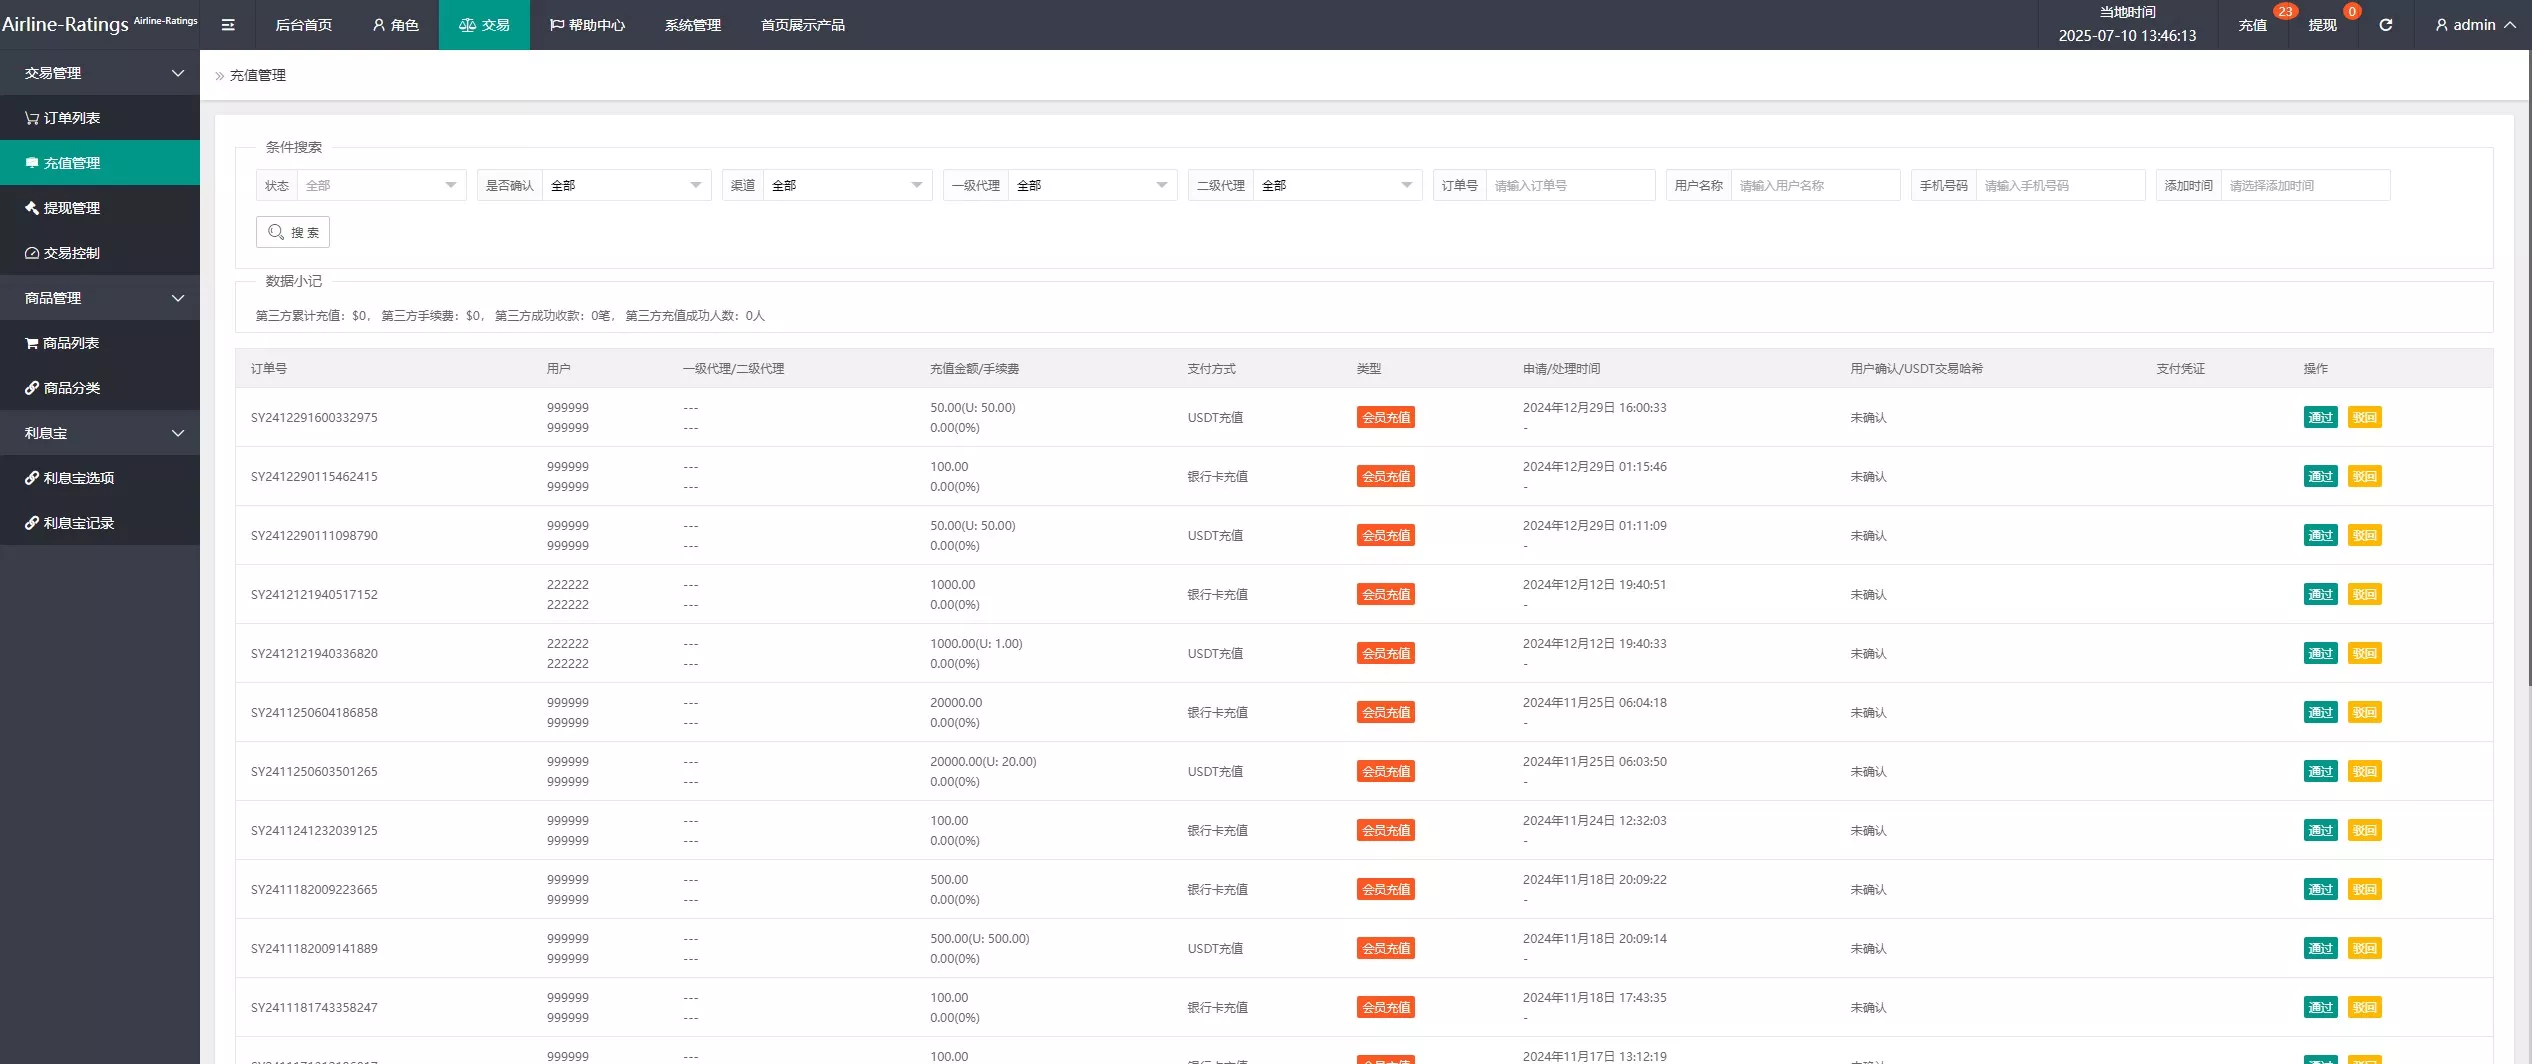2532x1064 pixels.
Task: Open the 帮助中心 top menu
Action: (587, 25)
